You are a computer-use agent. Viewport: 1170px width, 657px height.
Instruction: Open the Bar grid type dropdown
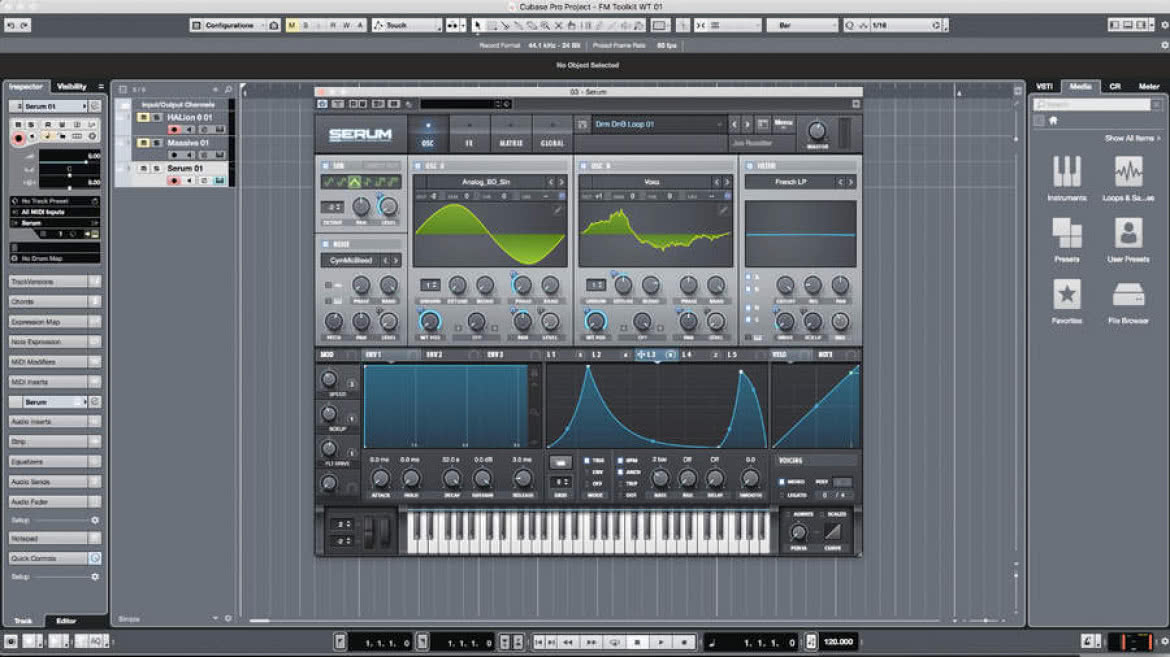click(802, 25)
